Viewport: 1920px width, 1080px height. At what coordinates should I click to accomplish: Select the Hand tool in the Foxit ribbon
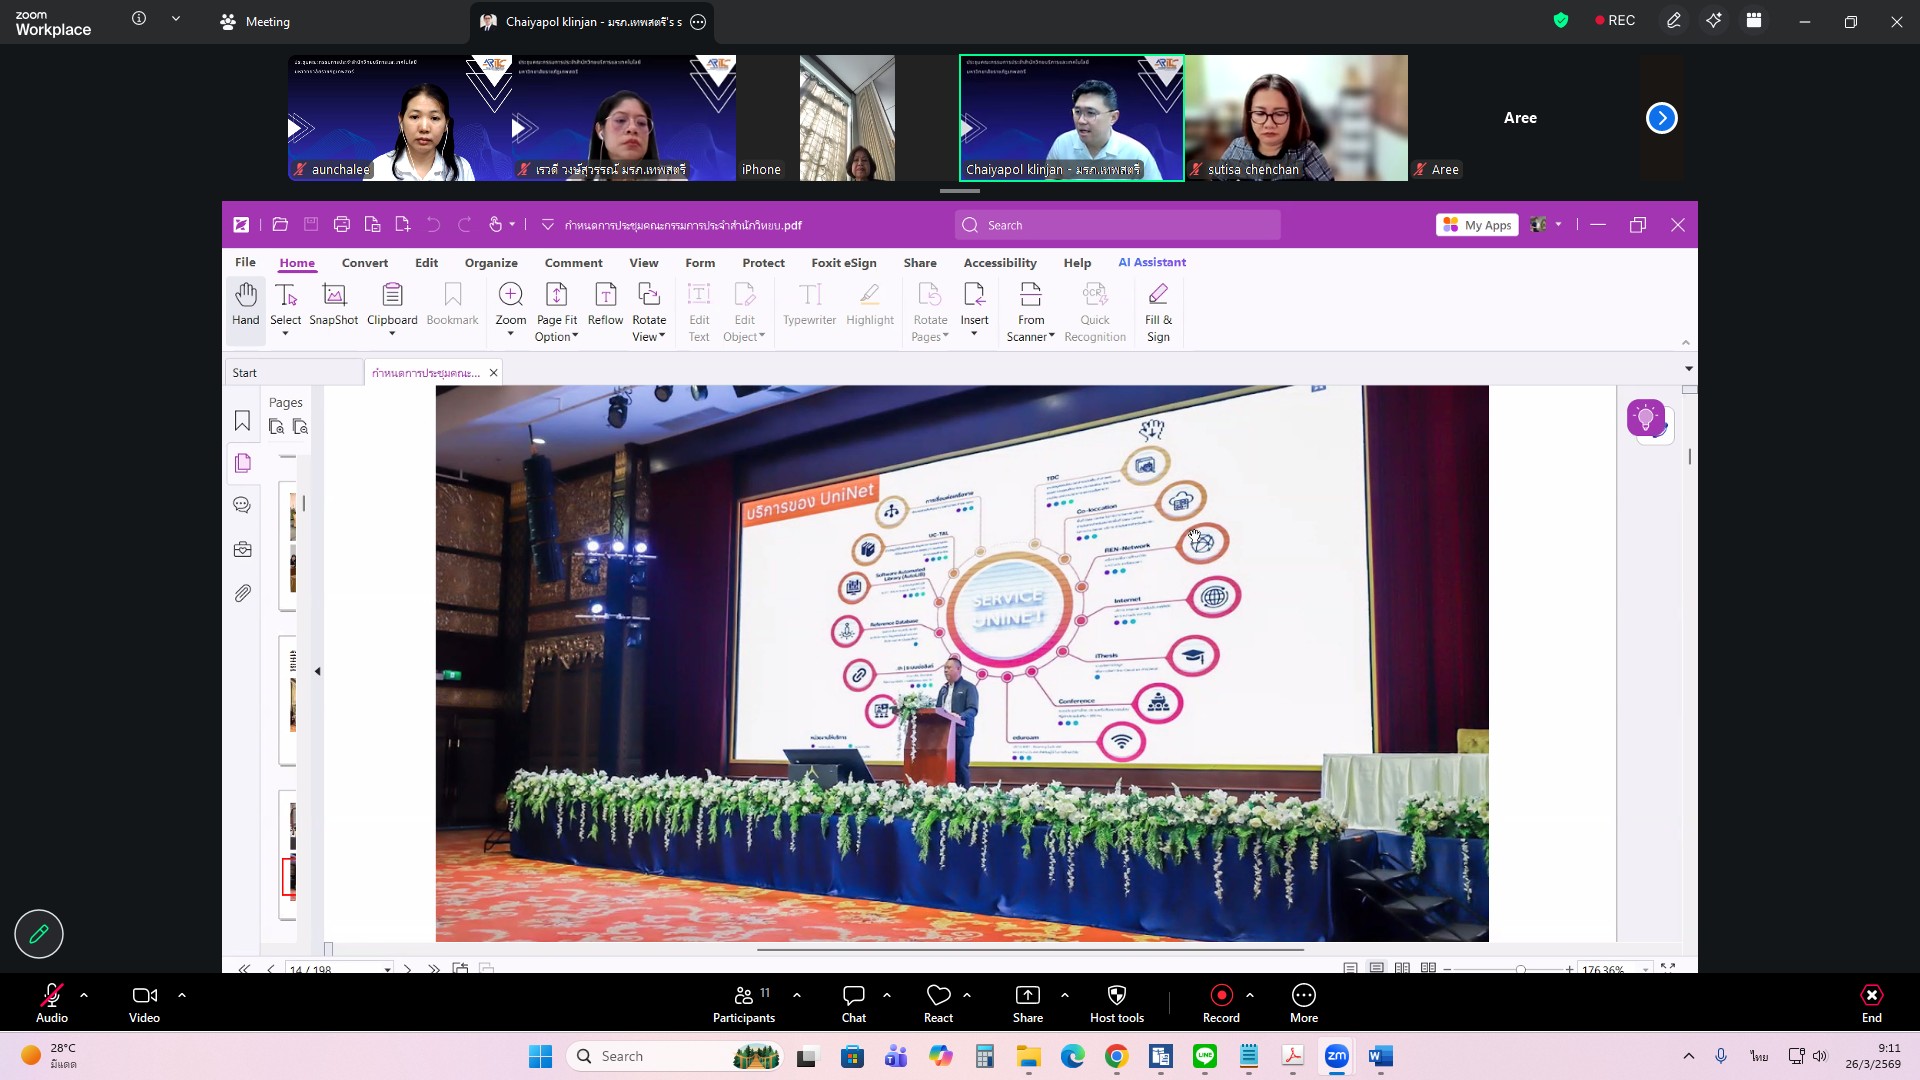pos(246,304)
